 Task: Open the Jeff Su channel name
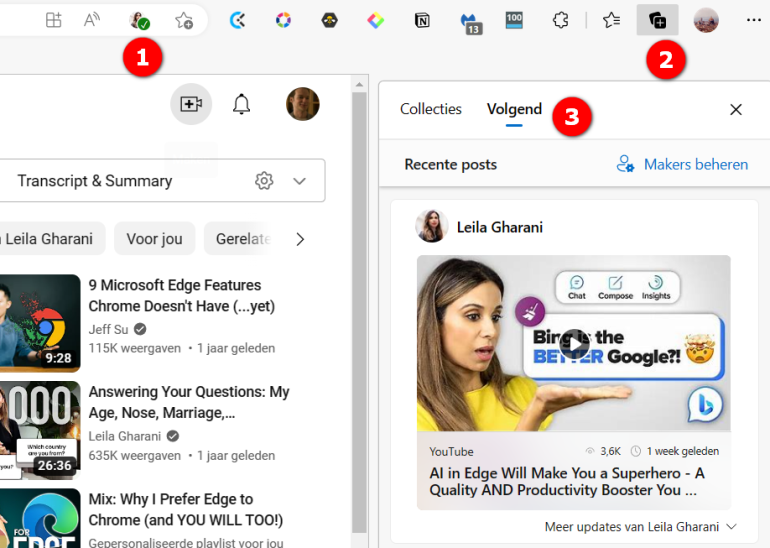108,329
